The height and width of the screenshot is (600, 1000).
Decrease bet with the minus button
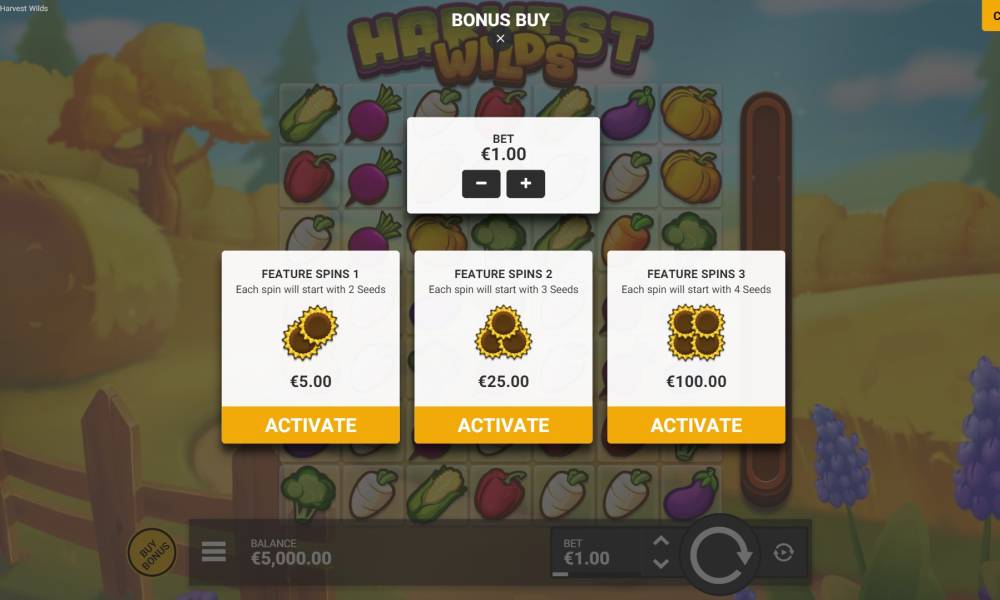pyautogui.click(x=481, y=184)
